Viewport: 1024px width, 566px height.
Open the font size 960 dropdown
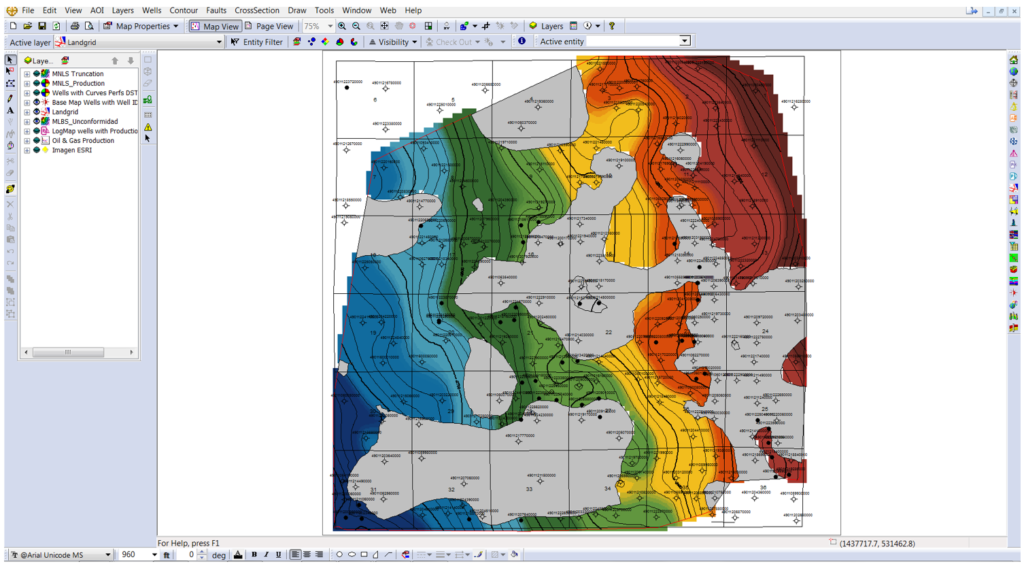[155, 555]
